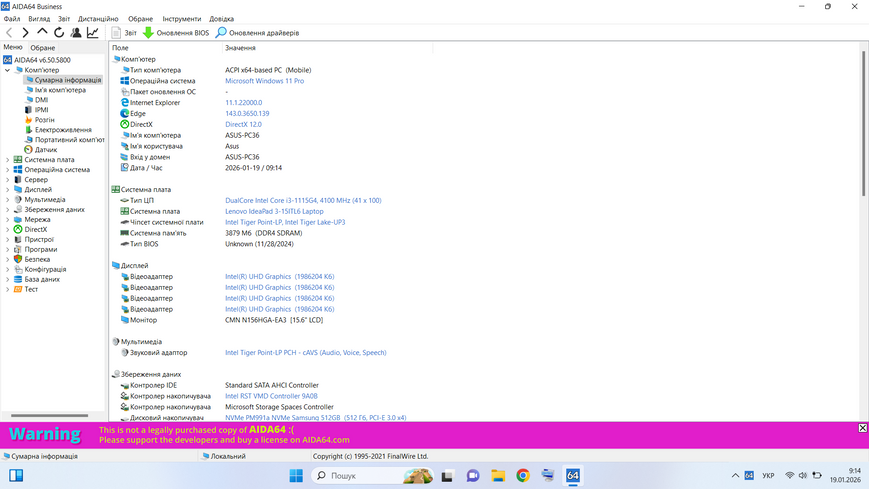Open the Microsoft Windows 11 Pro link

[264, 81]
